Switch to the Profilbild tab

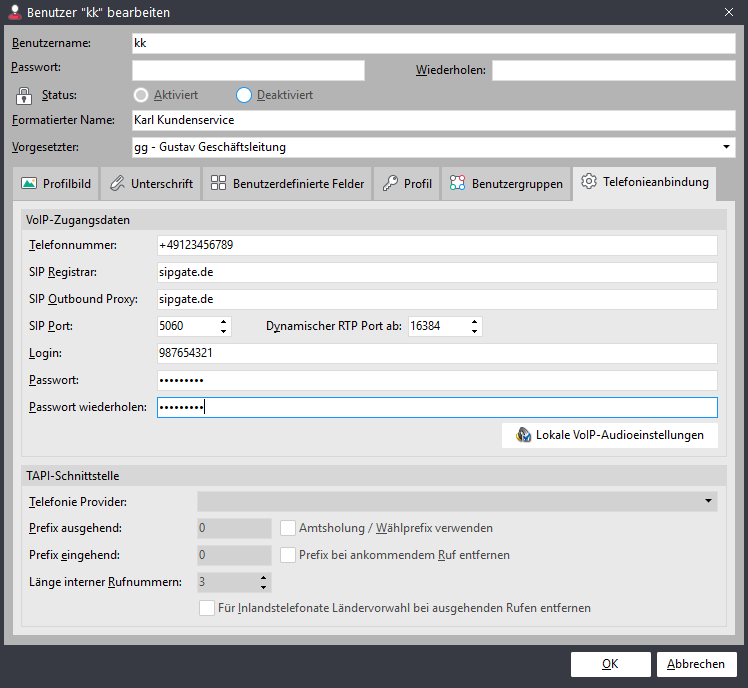click(56, 184)
